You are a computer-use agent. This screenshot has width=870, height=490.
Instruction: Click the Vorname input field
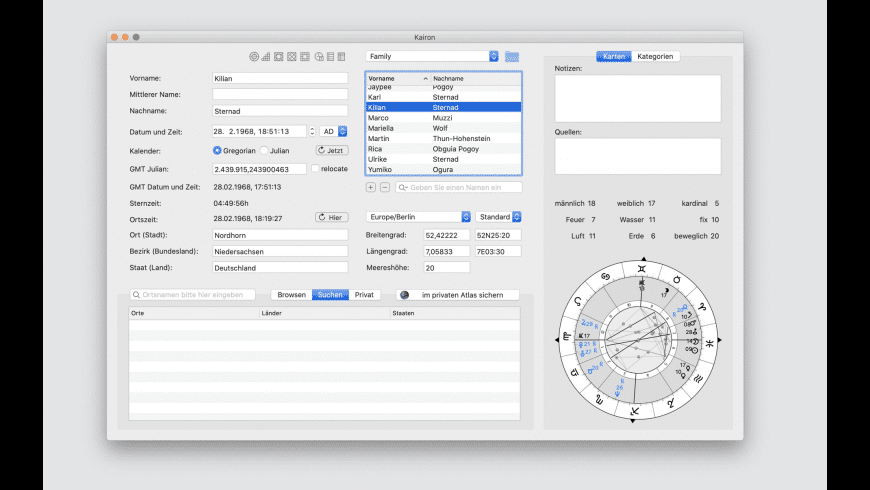pos(280,78)
